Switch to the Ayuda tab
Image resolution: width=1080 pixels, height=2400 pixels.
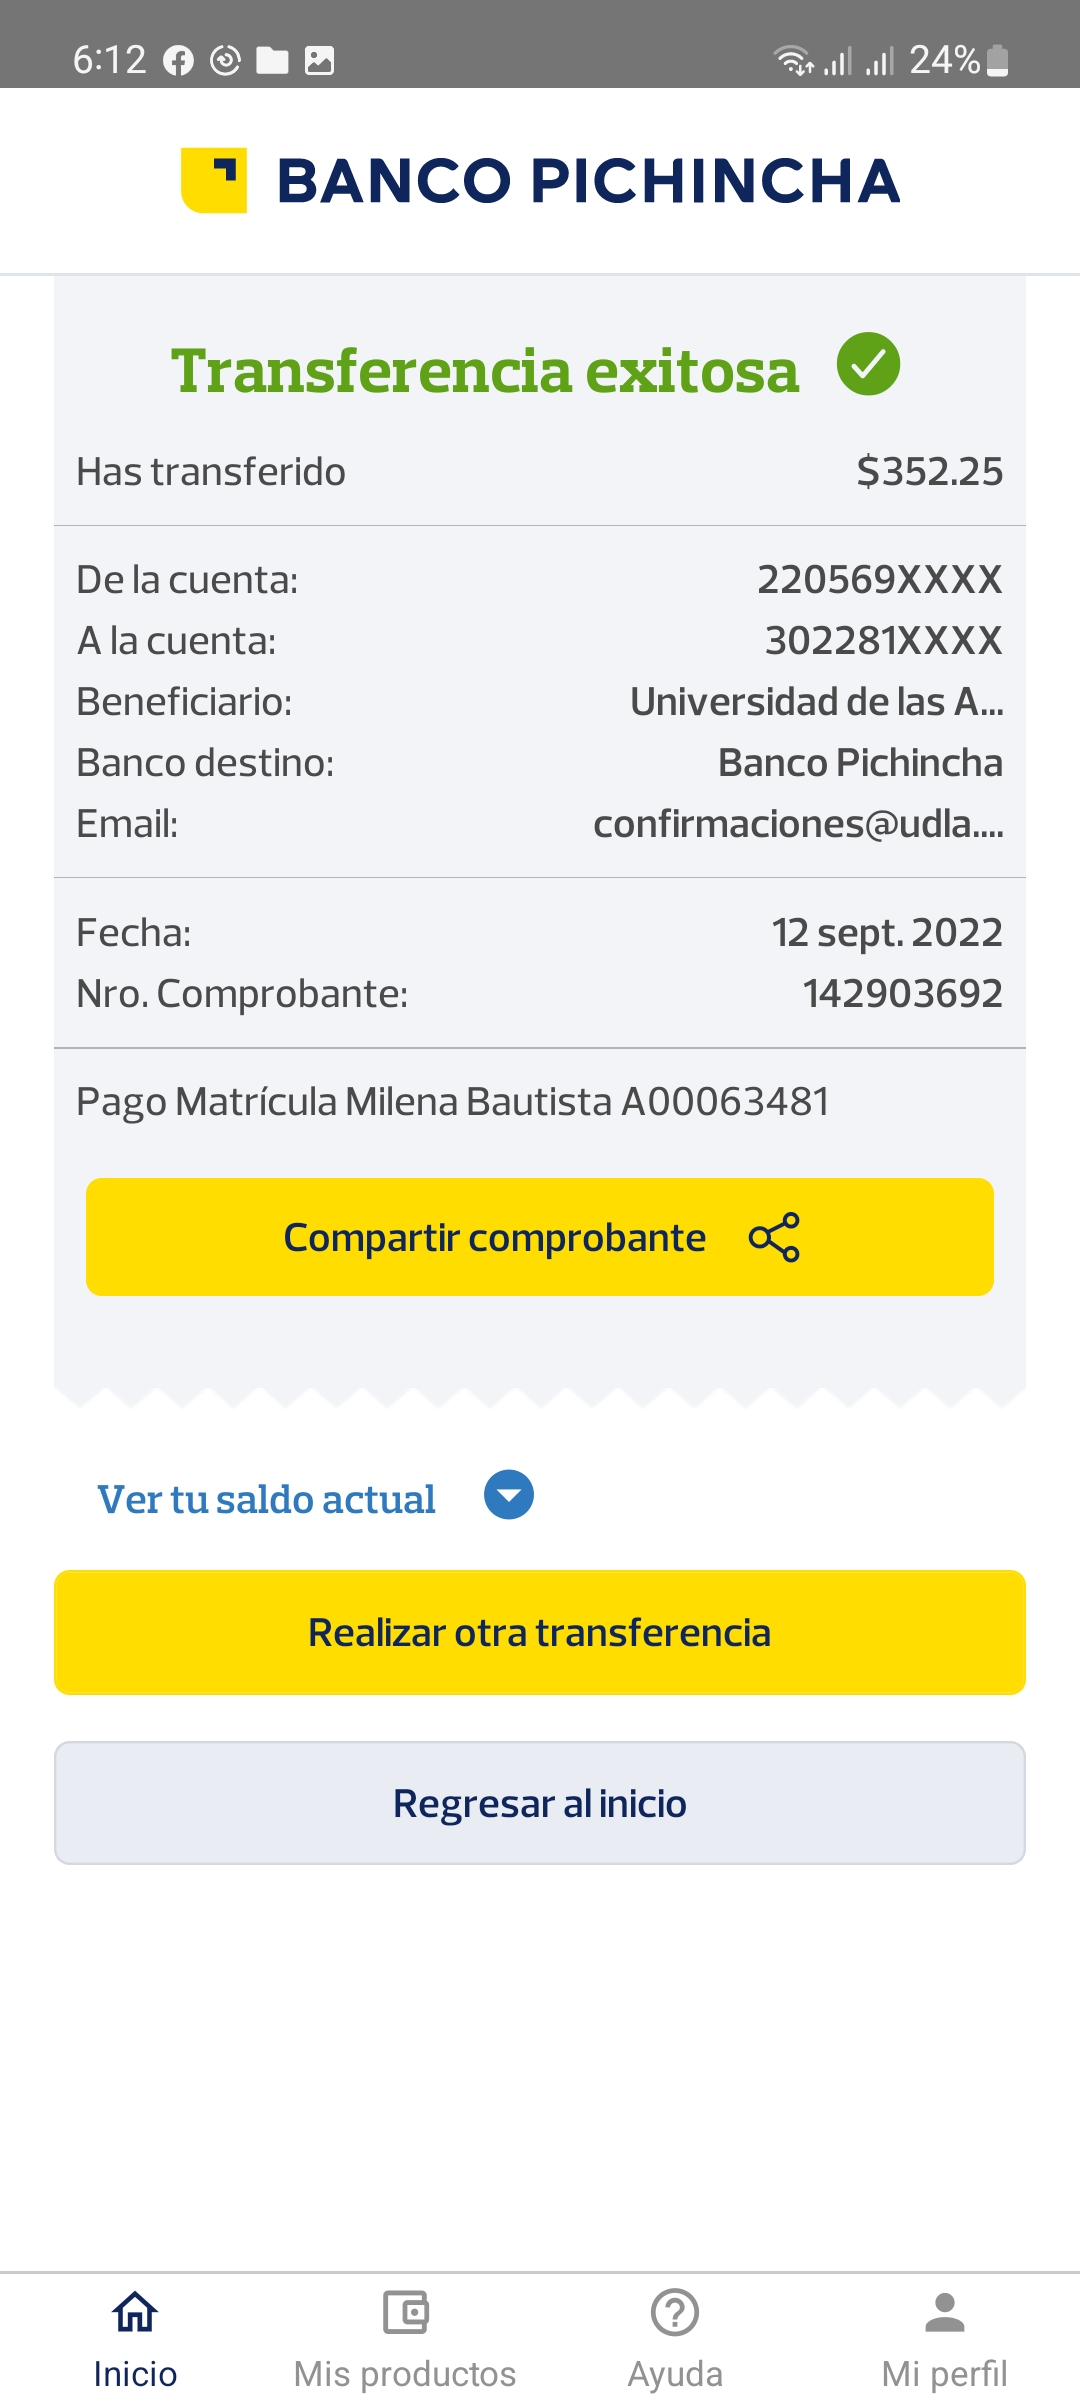675,2372
